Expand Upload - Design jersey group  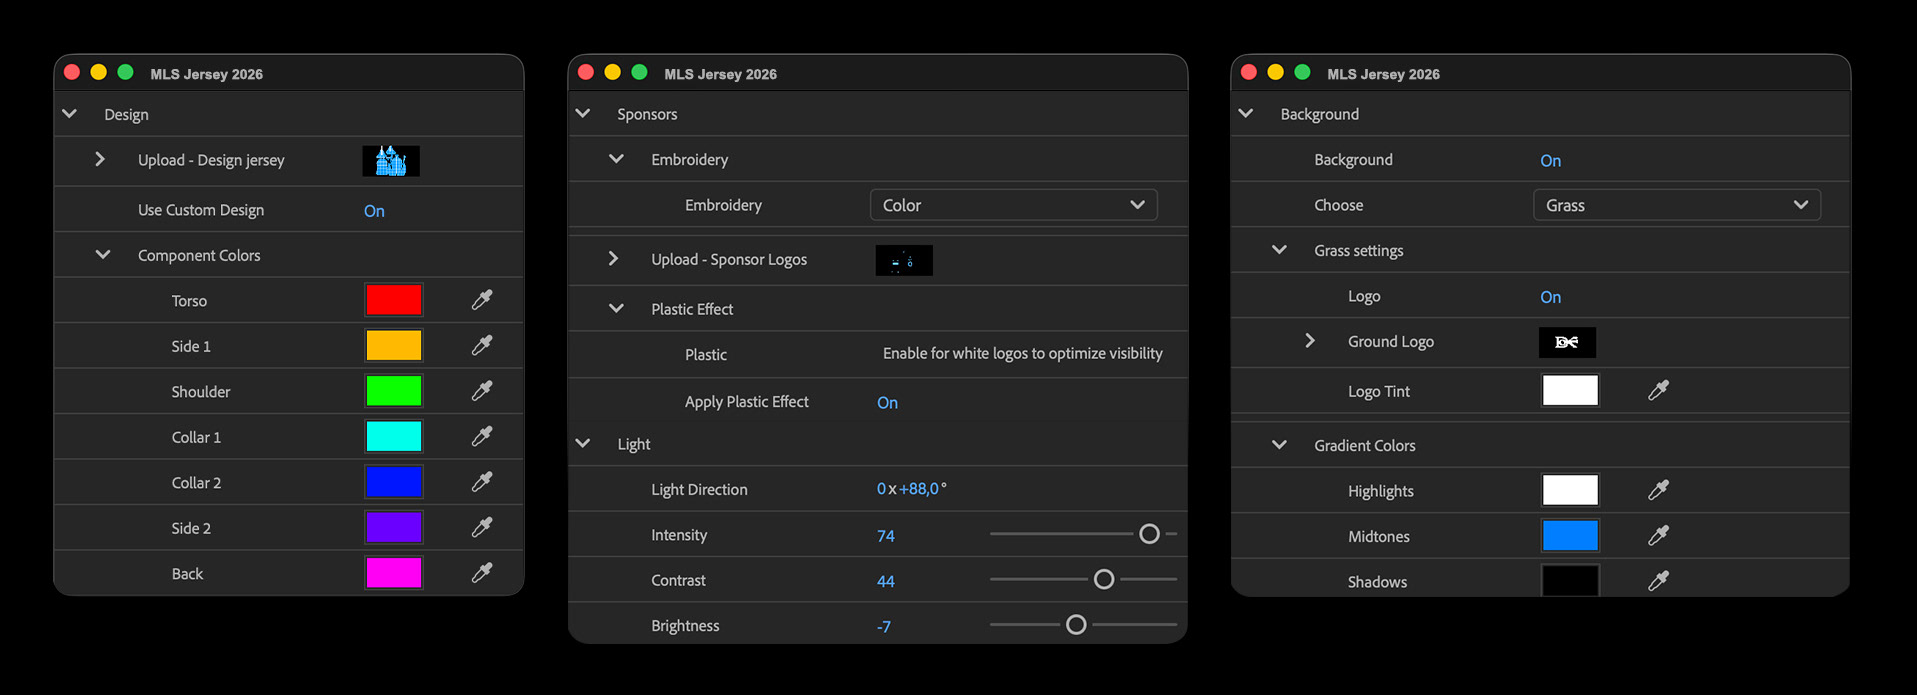[100, 159]
